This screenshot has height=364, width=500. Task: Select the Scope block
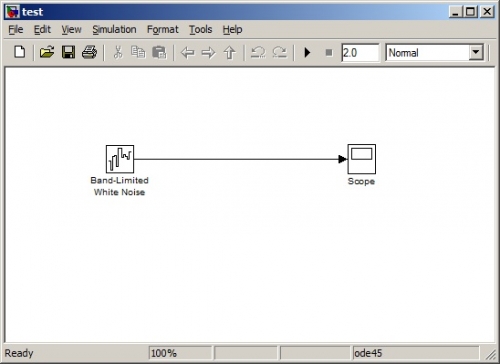pyautogui.click(x=362, y=159)
